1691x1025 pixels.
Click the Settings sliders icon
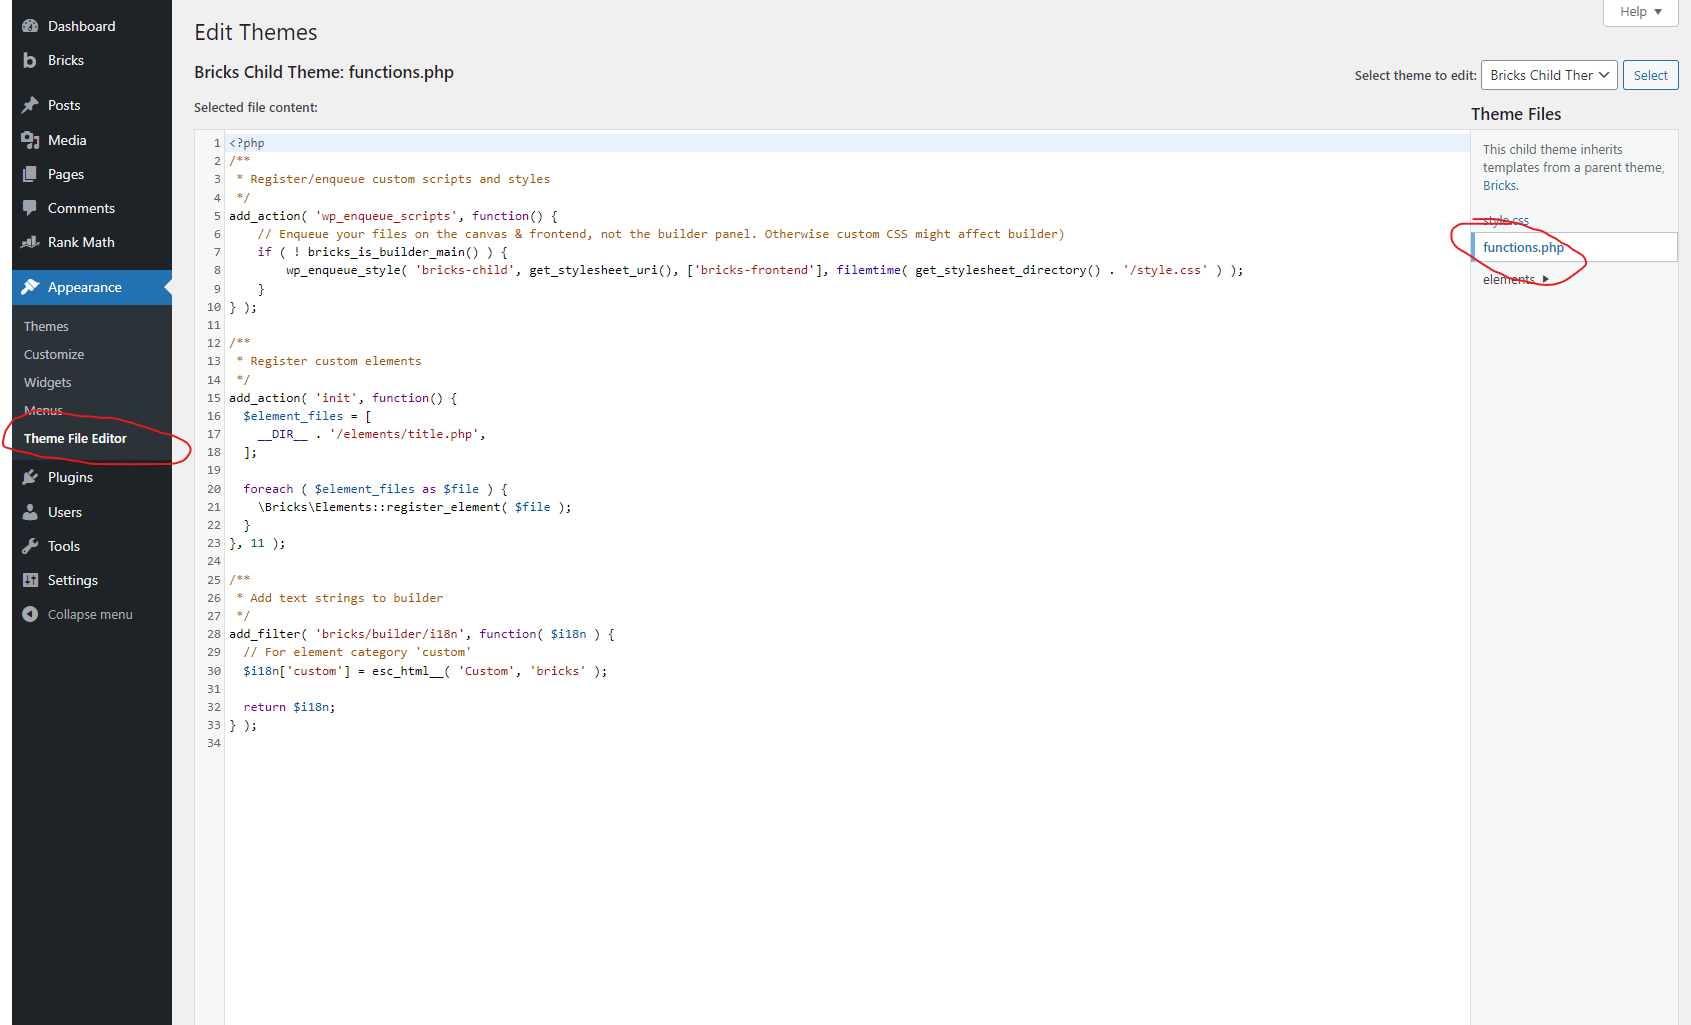click(x=30, y=580)
